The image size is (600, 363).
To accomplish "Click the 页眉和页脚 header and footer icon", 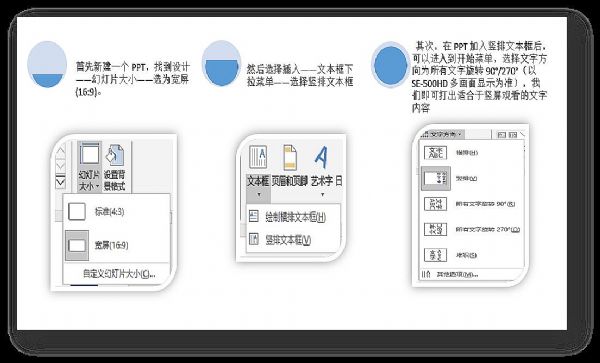I will pyautogui.click(x=290, y=157).
